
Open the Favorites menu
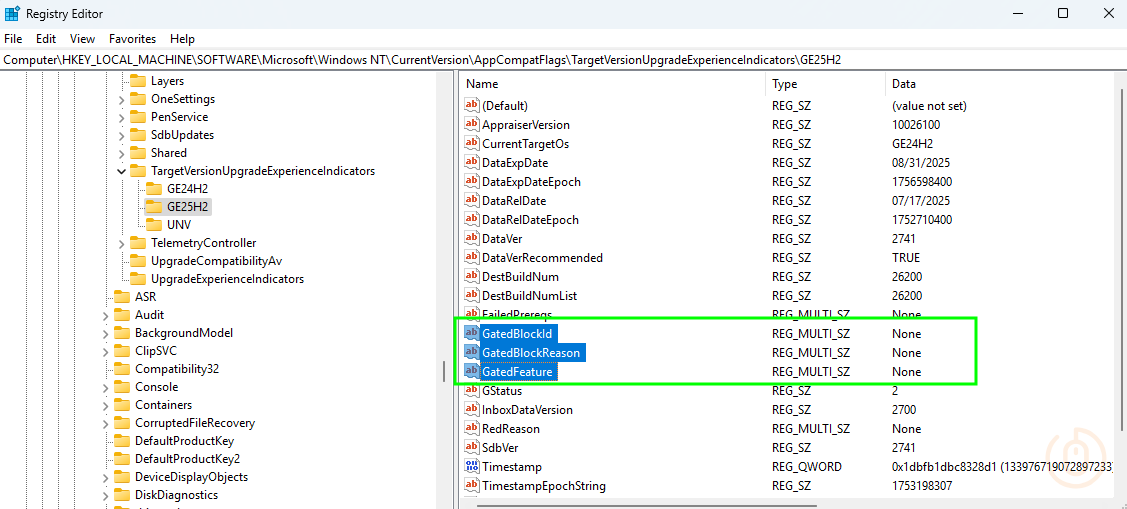click(132, 39)
